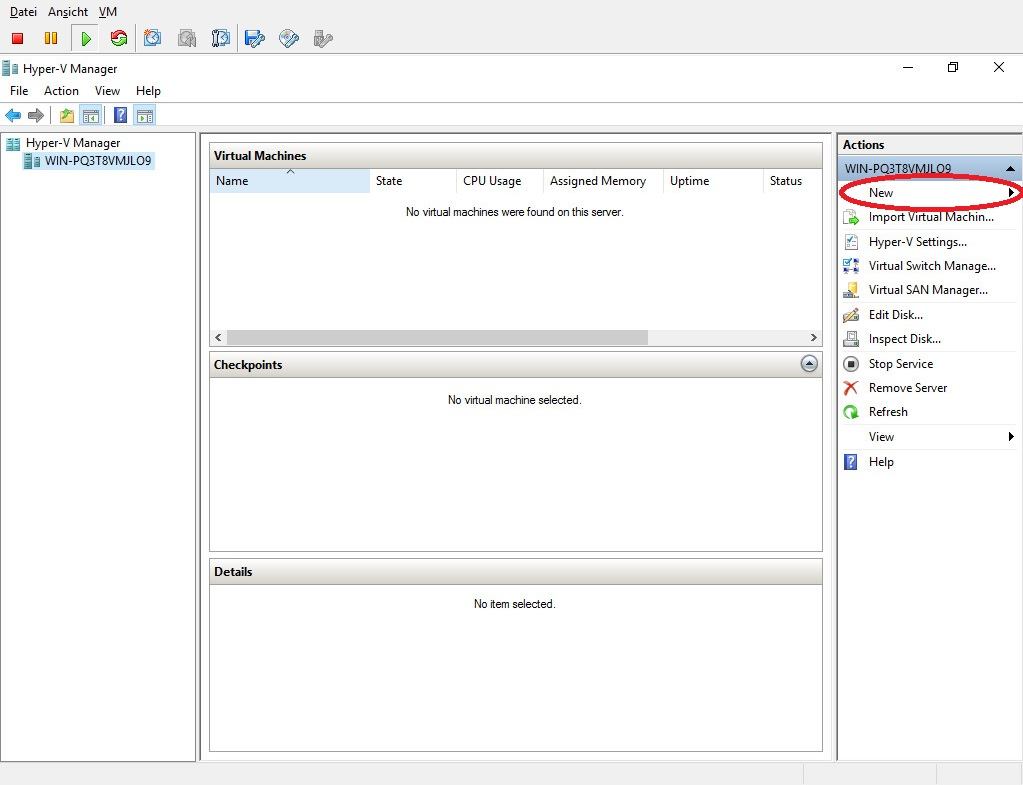
Task: Click Import Virtual Machine action link
Action: (931, 217)
